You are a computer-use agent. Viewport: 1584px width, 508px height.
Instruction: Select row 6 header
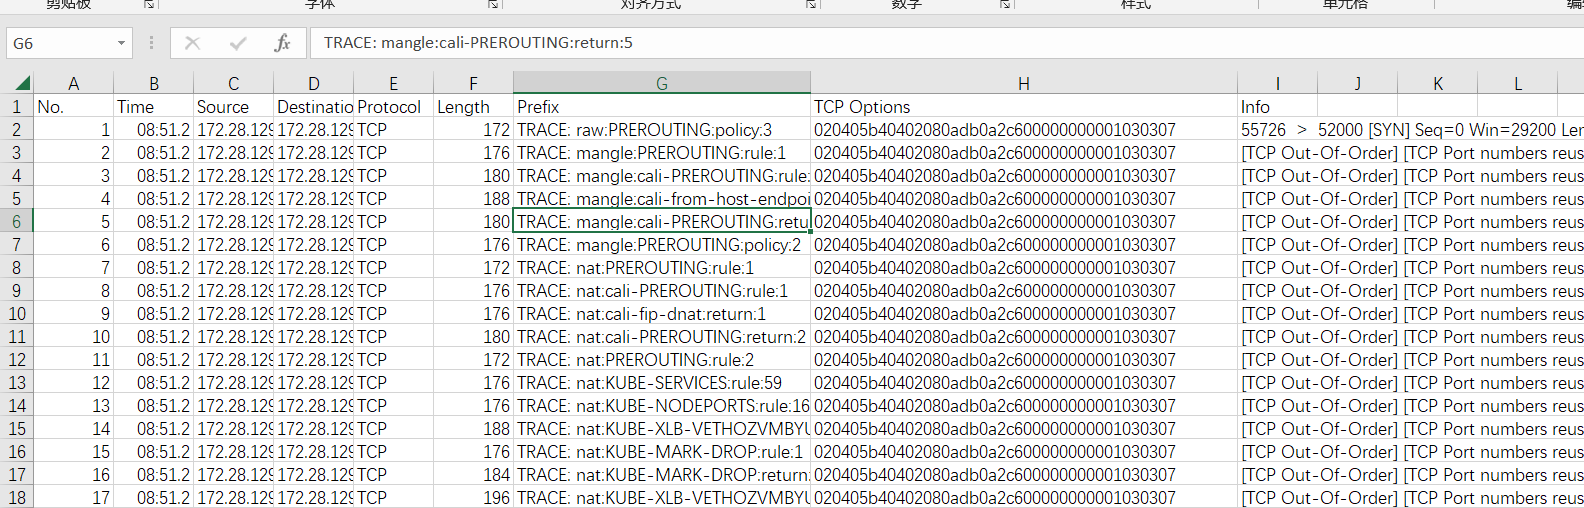point(16,222)
